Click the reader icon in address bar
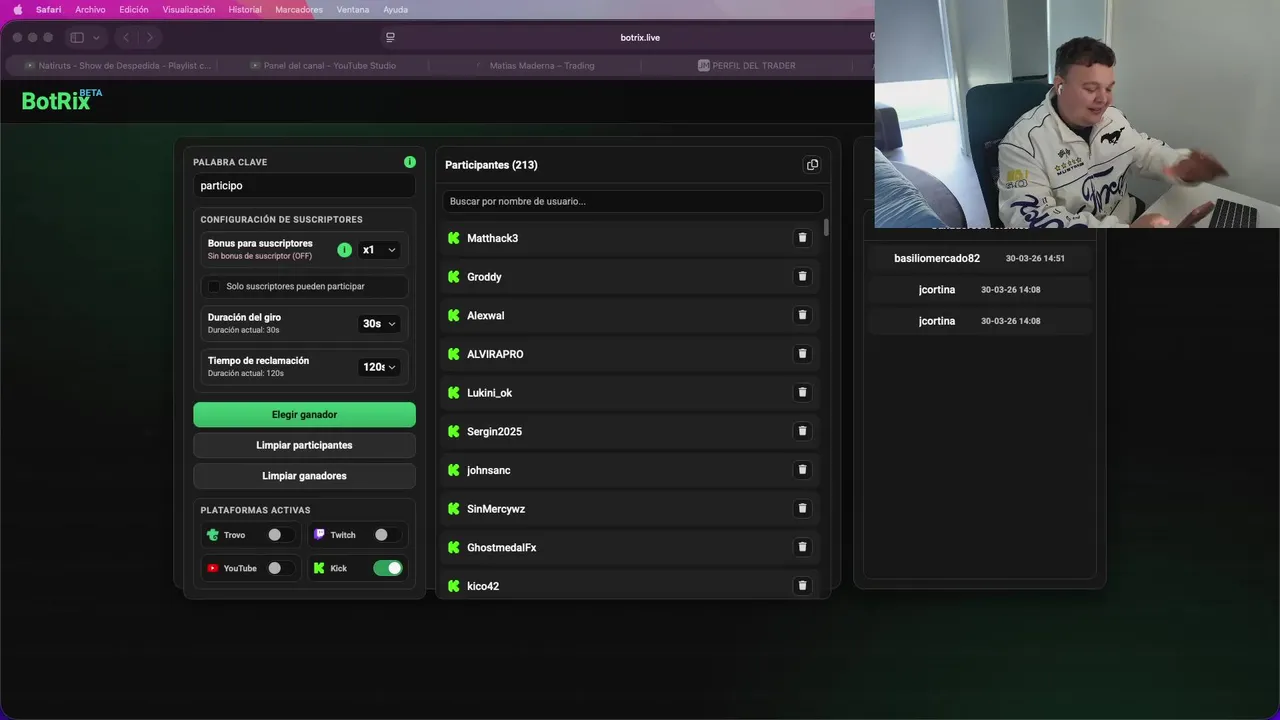 point(390,37)
